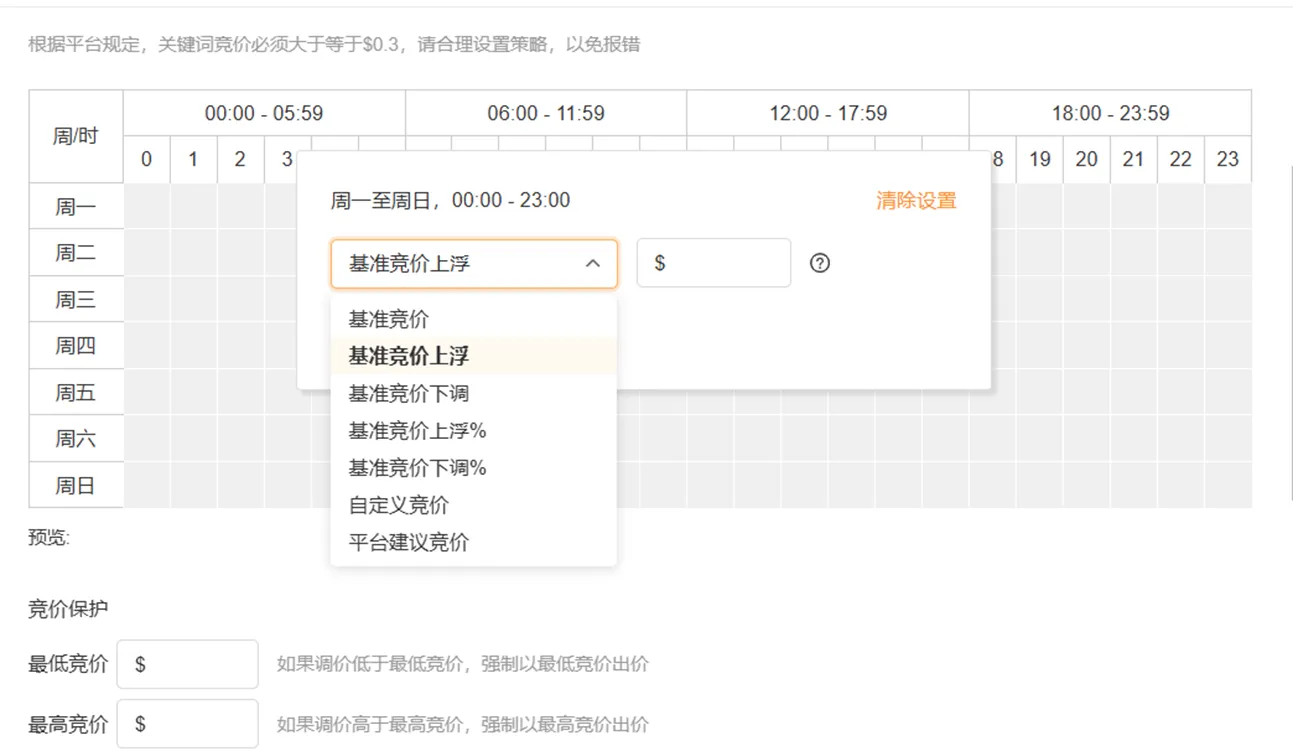The width and height of the screenshot is (1293, 751).
Task: Select the 周日 row header
Action: 75,485
